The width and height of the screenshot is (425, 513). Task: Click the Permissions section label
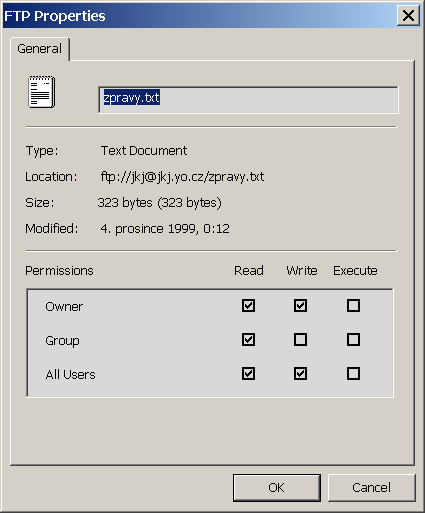click(x=59, y=271)
